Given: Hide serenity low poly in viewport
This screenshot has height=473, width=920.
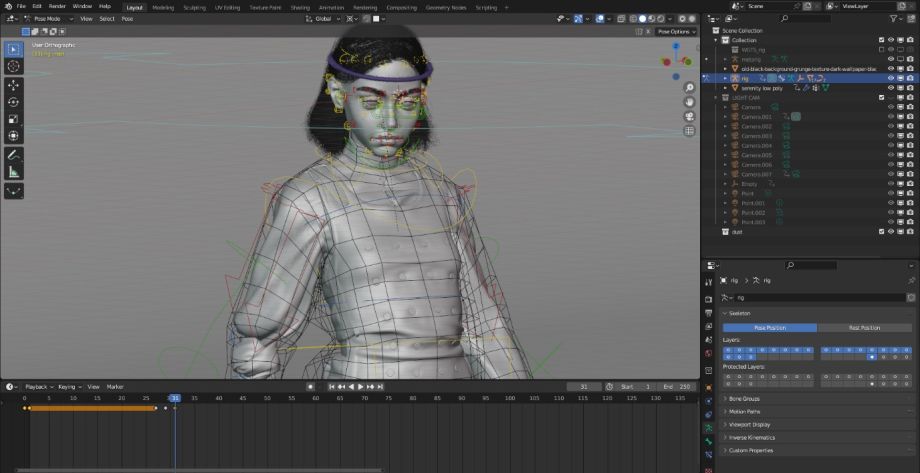Looking at the screenshot, I should coord(891,88).
